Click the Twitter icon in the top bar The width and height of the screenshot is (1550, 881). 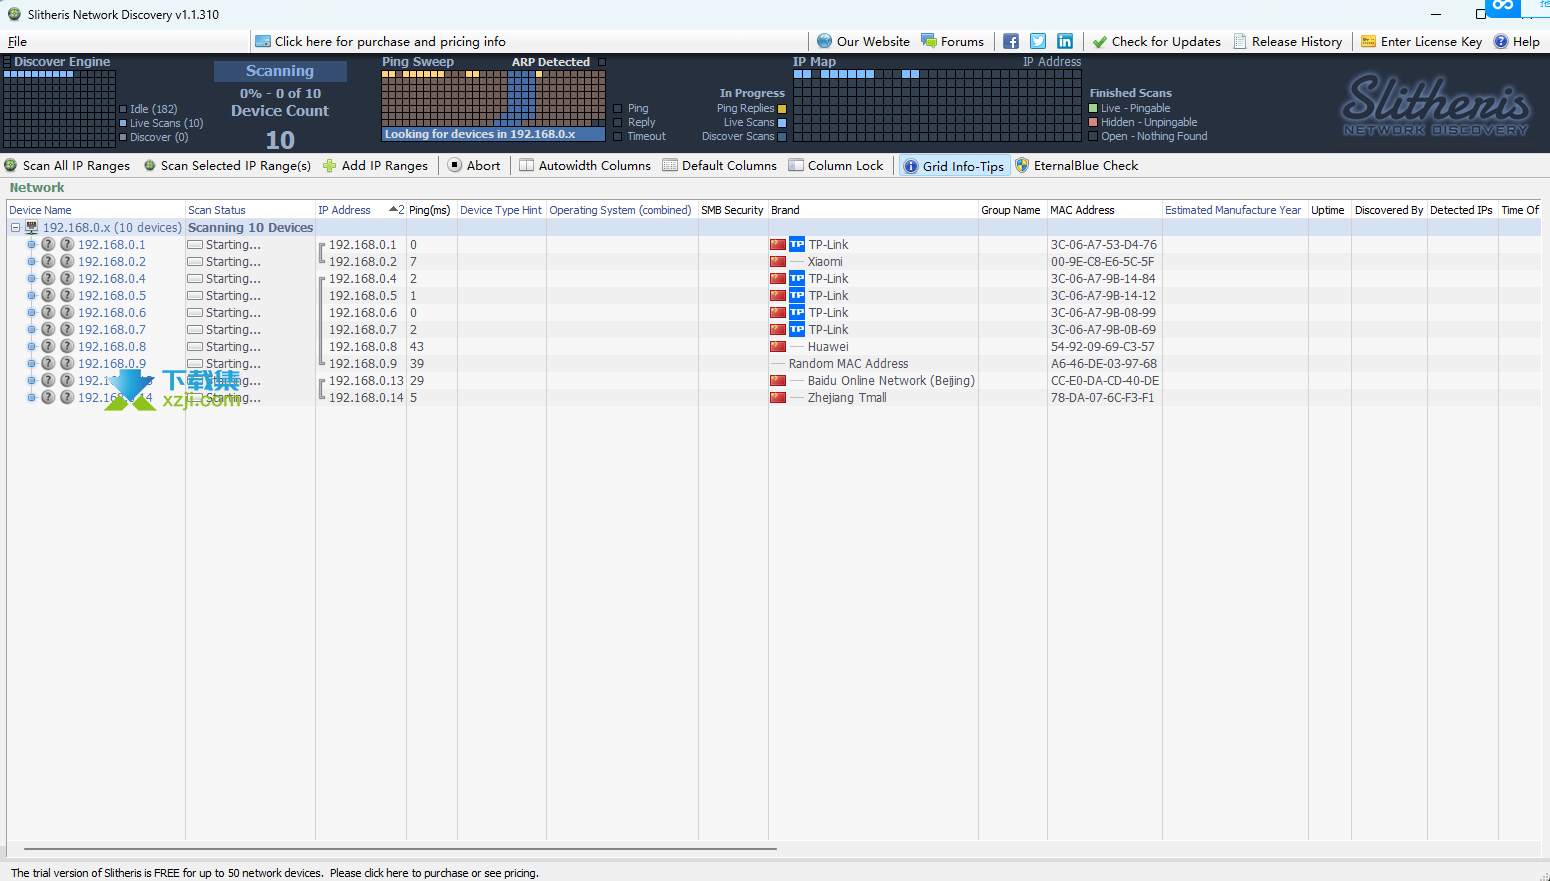(x=1038, y=41)
